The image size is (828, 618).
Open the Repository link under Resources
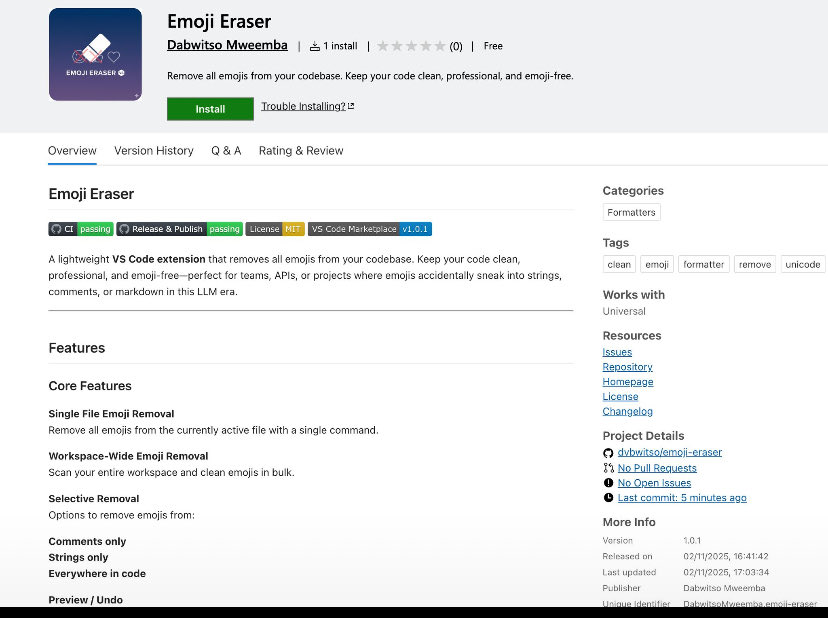[627, 366]
